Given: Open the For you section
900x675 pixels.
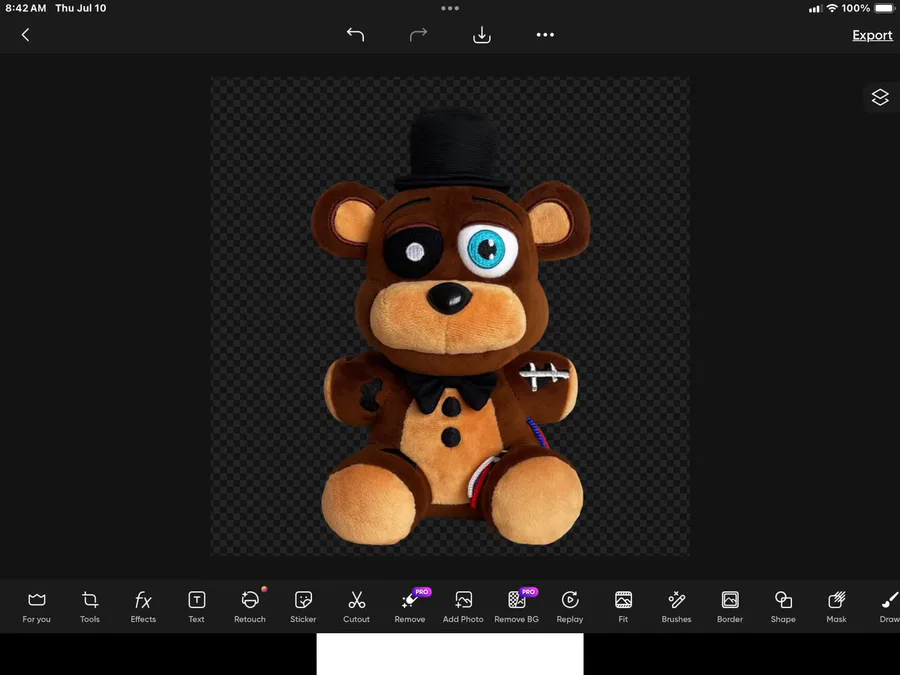Looking at the screenshot, I should coord(36,607).
